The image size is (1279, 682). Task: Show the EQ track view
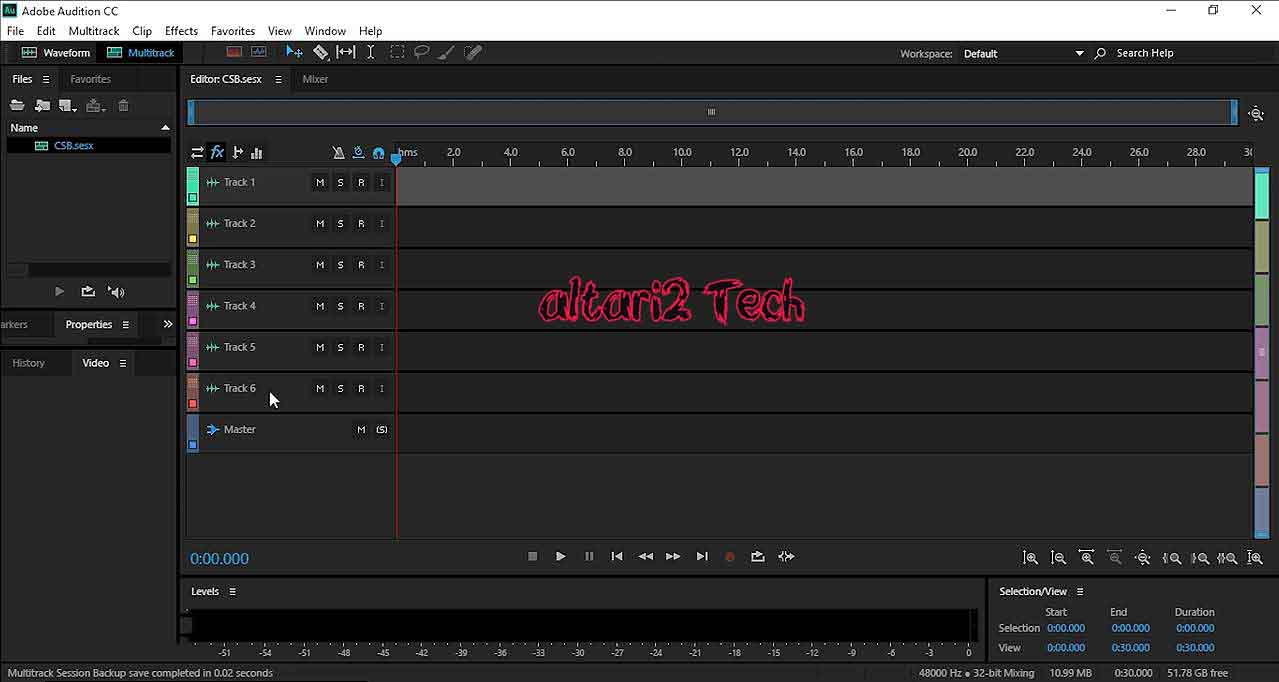coord(257,153)
